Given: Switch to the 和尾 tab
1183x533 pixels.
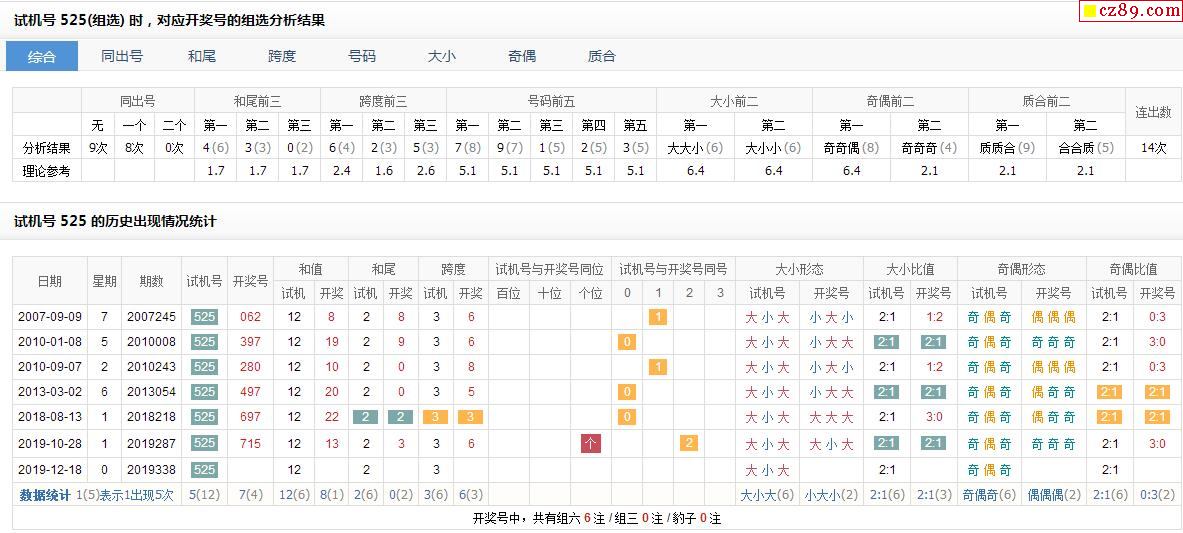Looking at the screenshot, I should pyautogui.click(x=202, y=56).
